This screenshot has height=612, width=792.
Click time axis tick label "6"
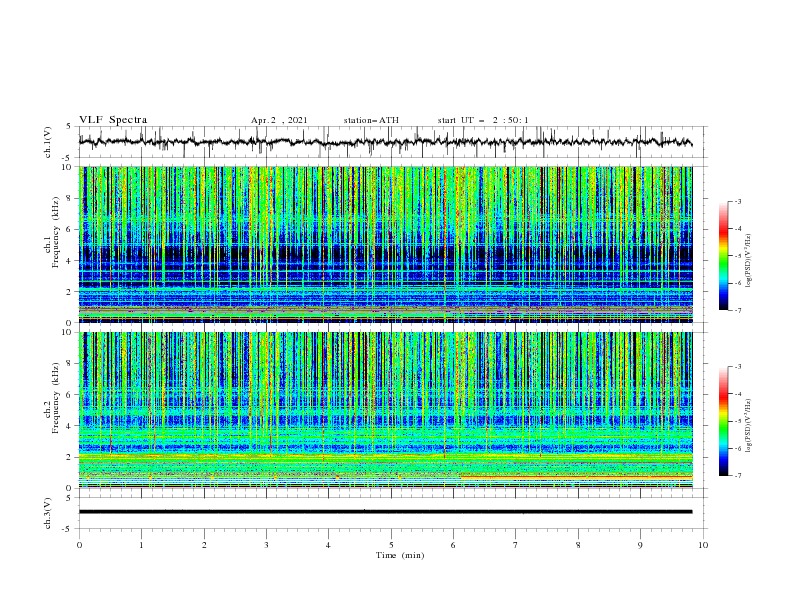pos(453,545)
